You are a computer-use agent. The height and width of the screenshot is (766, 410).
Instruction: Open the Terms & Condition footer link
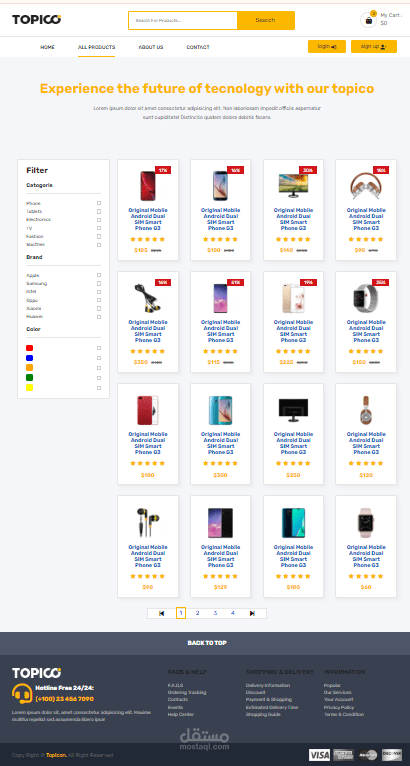pos(344,714)
